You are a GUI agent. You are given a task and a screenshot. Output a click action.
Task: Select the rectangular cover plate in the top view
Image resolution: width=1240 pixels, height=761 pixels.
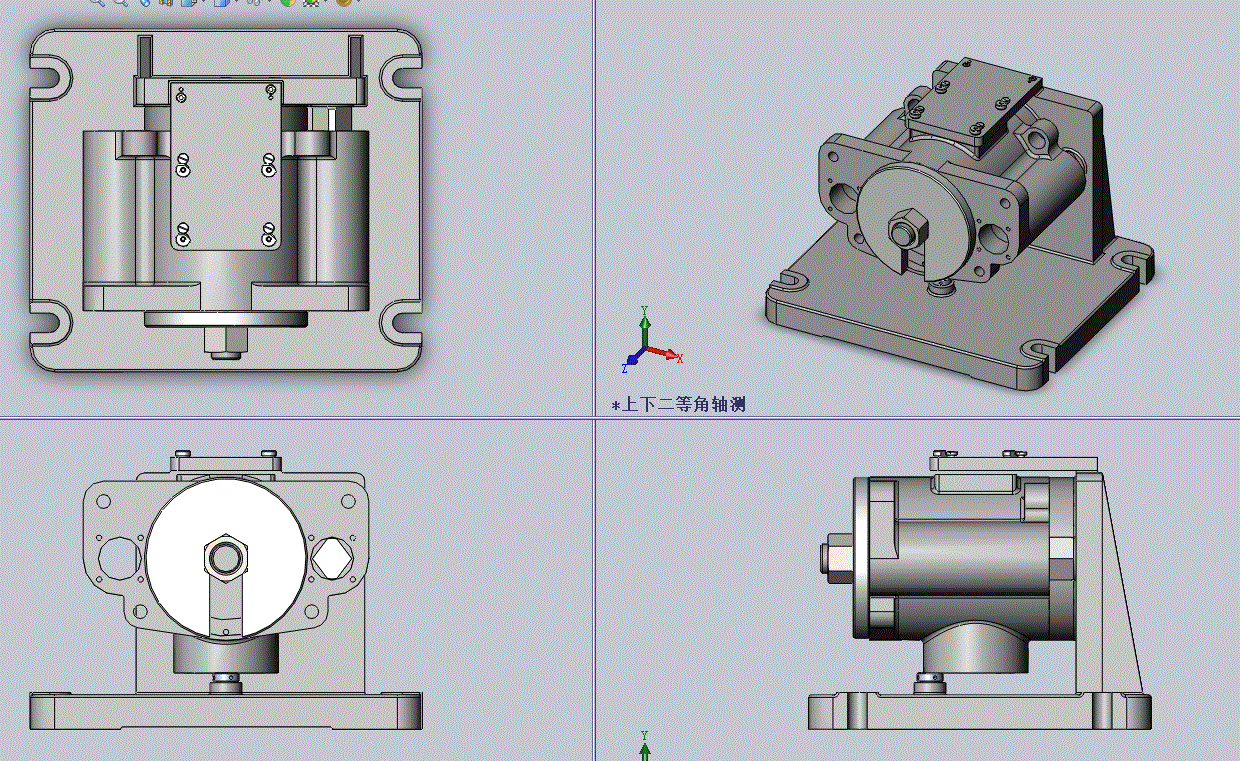226,165
